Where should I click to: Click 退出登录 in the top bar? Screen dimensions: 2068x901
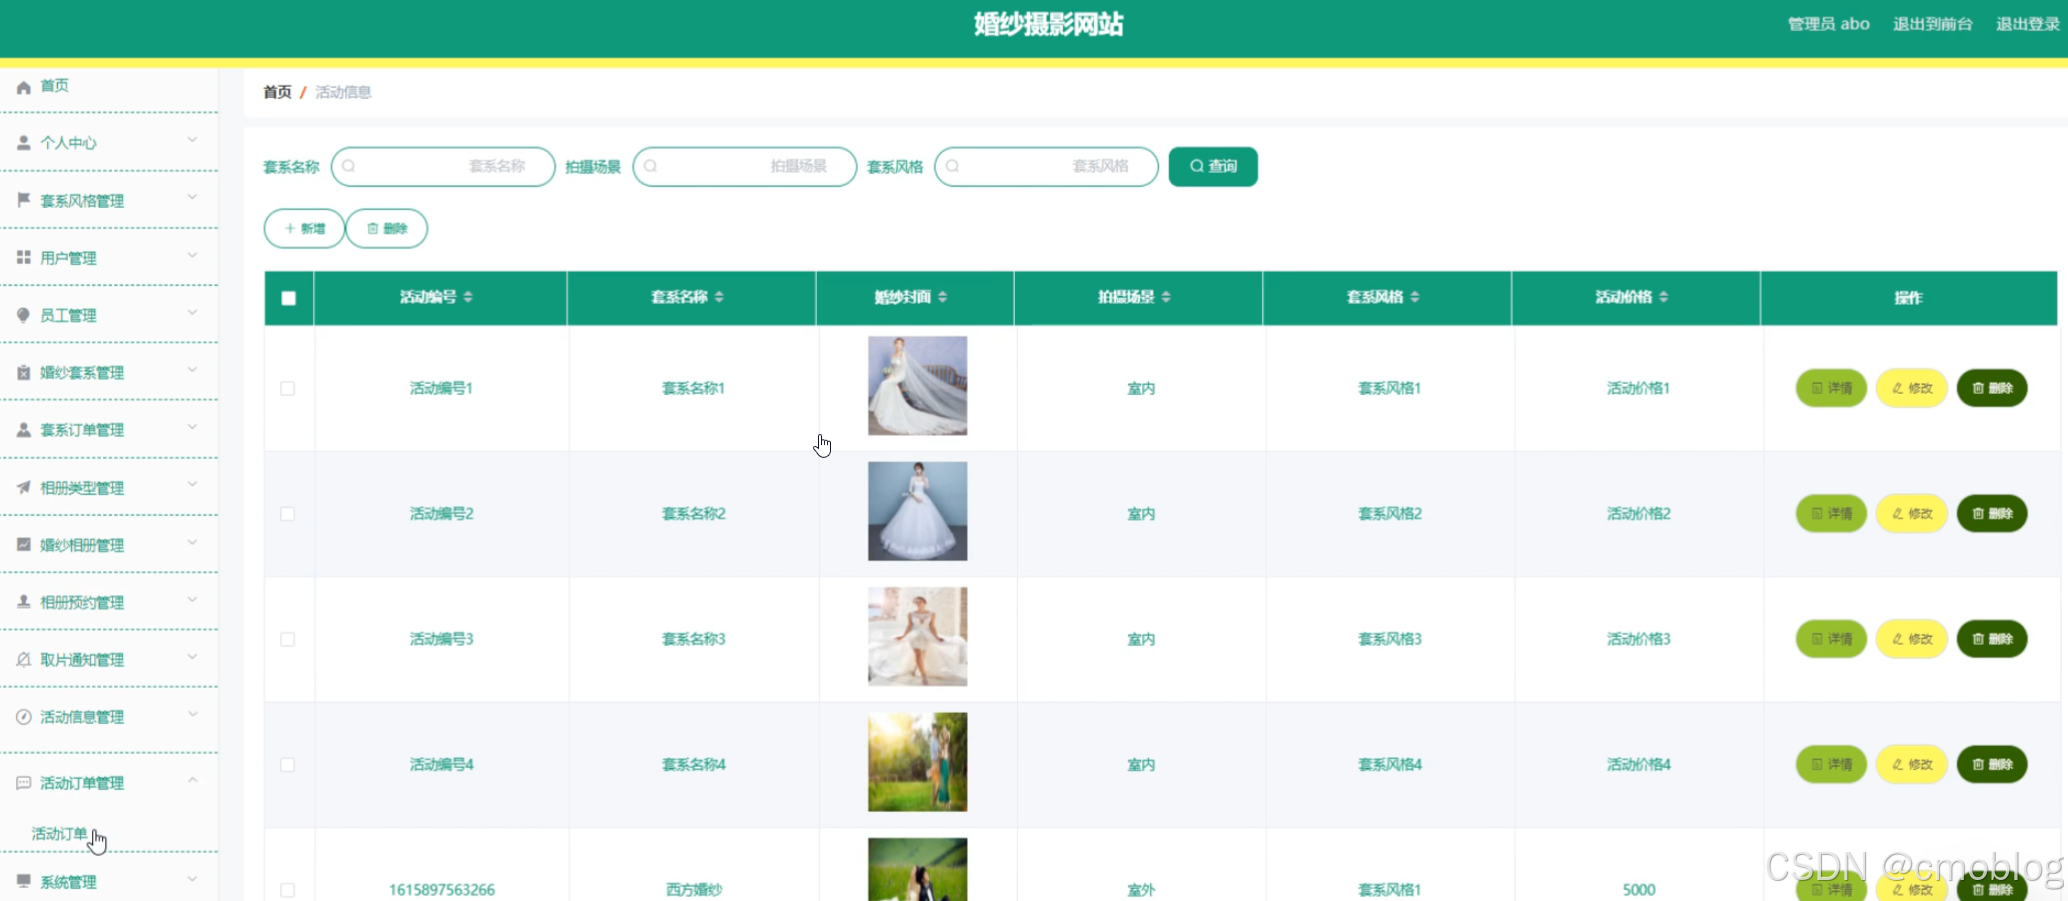click(x=2027, y=24)
